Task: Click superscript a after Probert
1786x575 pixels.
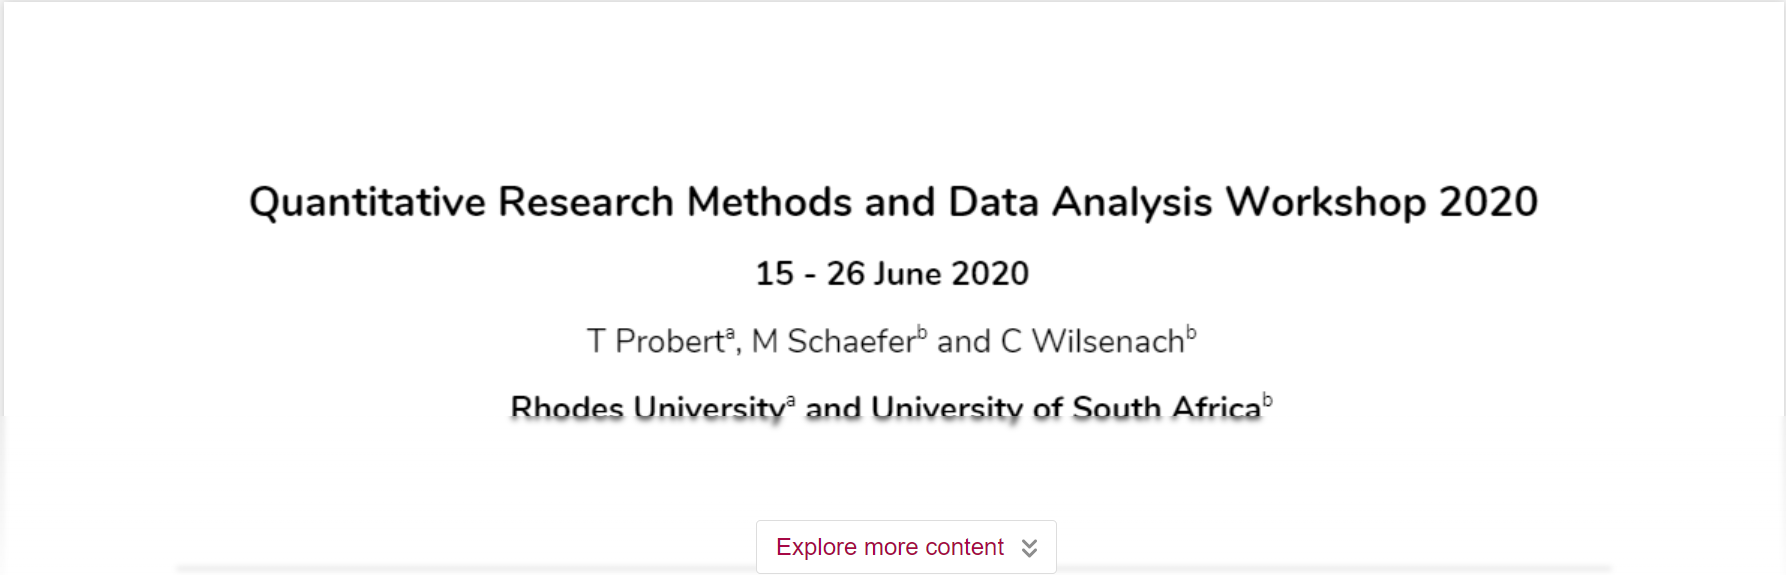Action: click(730, 333)
